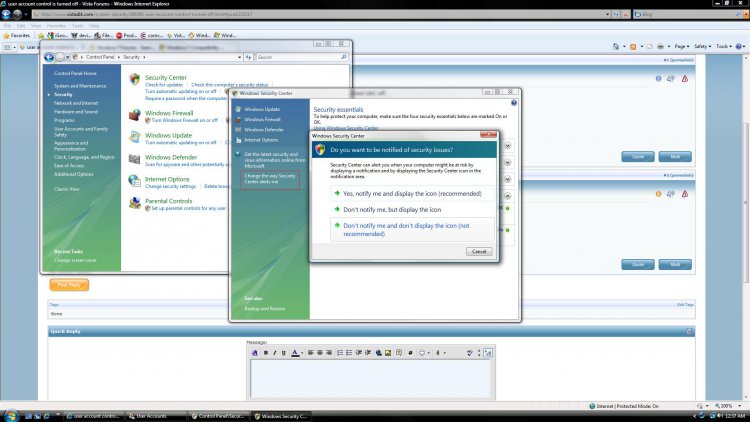Click 'Check for updates' under Security Center
This screenshot has width=750, height=422.
pos(164,85)
